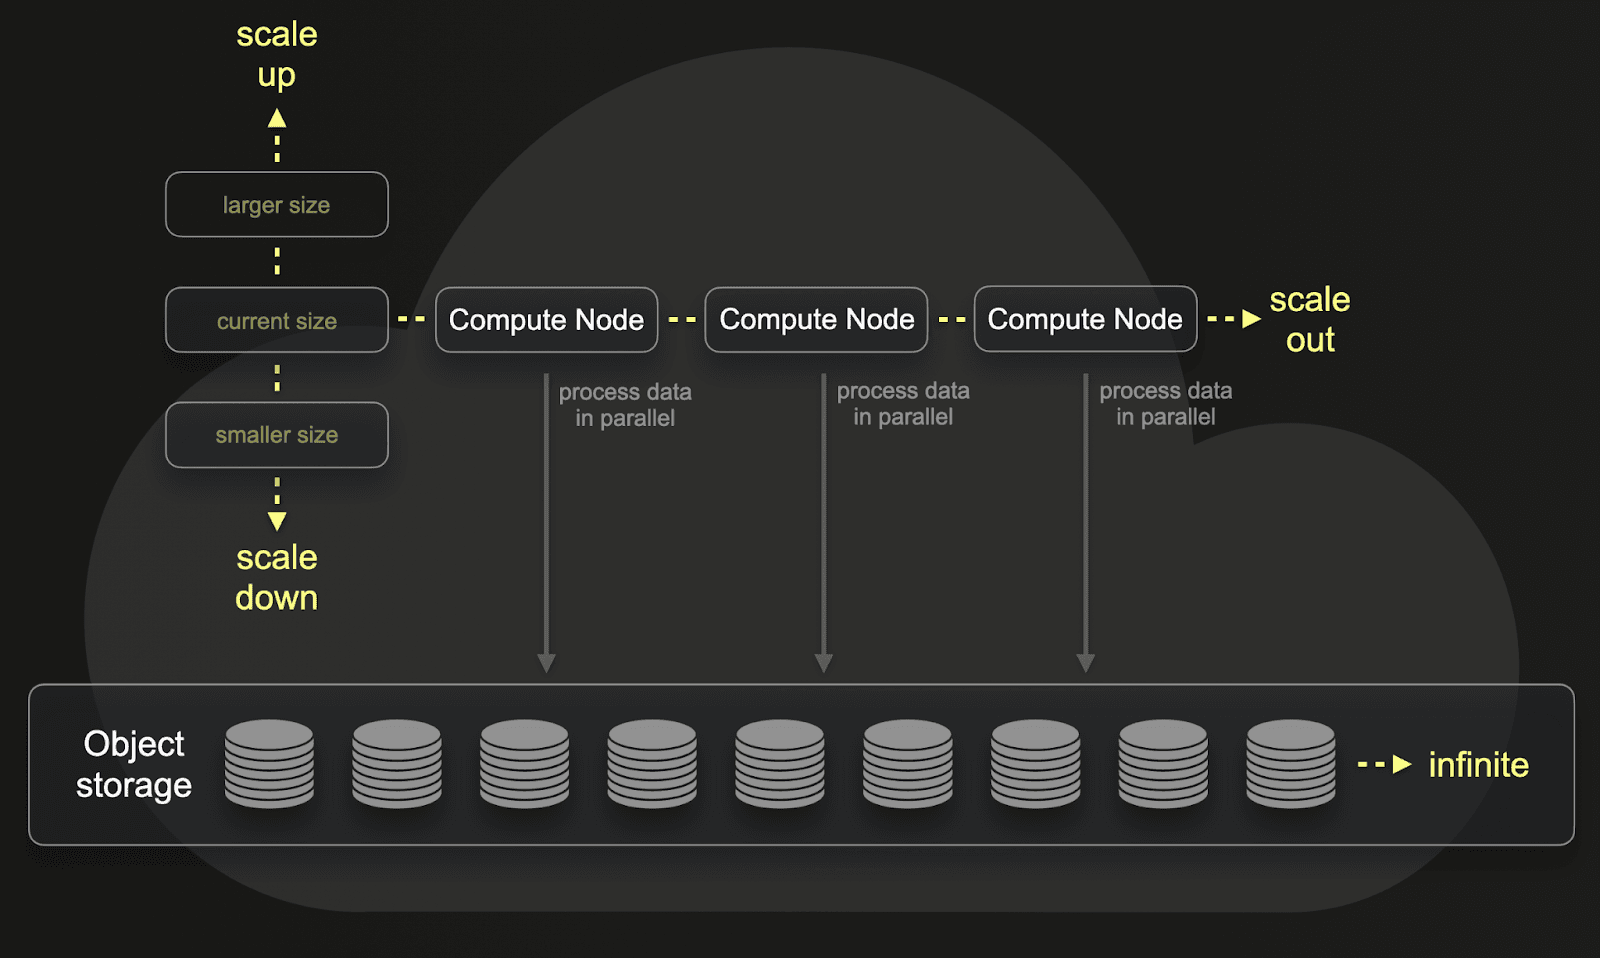Click the gray arrowhead below leftmost Compute Node
This screenshot has width=1600, height=958.
coord(546,663)
